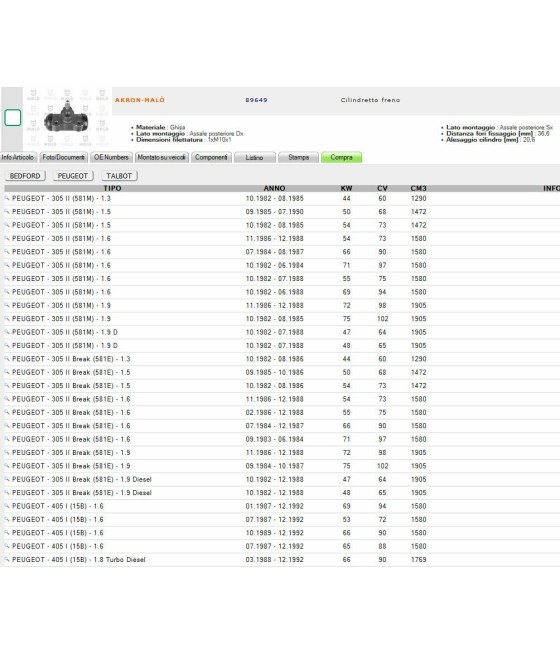Click magnifier icon for 305 II (581M) 1.9 D 47 KW row
560x655 pixels.
(7, 332)
